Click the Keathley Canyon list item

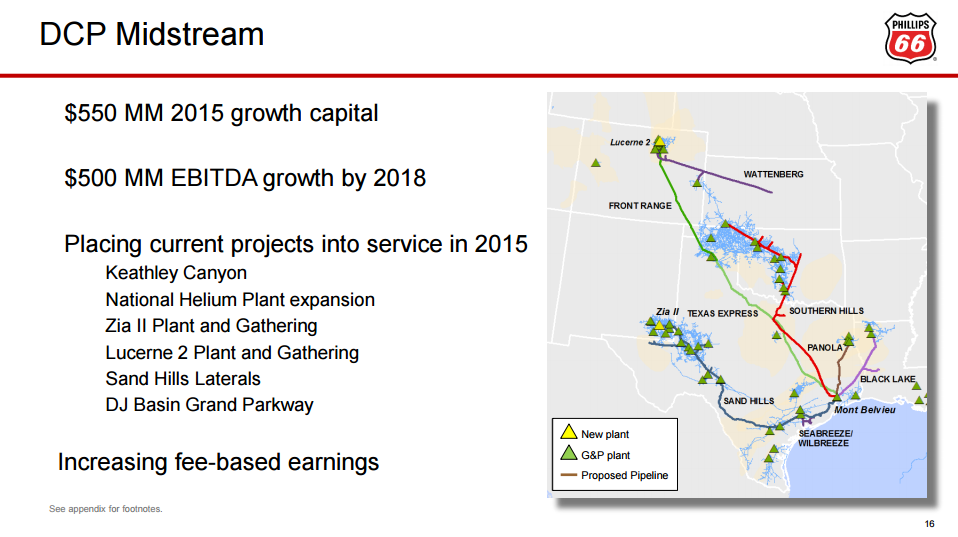click(x=176, y=273)
